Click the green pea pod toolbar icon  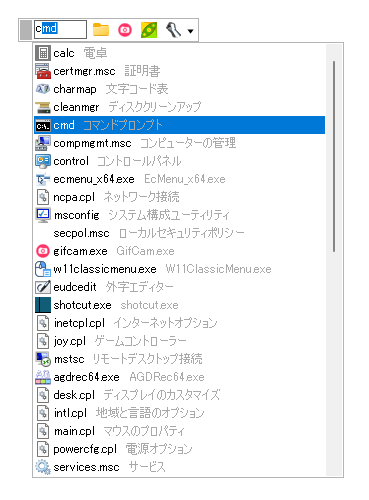pos(149,30)
